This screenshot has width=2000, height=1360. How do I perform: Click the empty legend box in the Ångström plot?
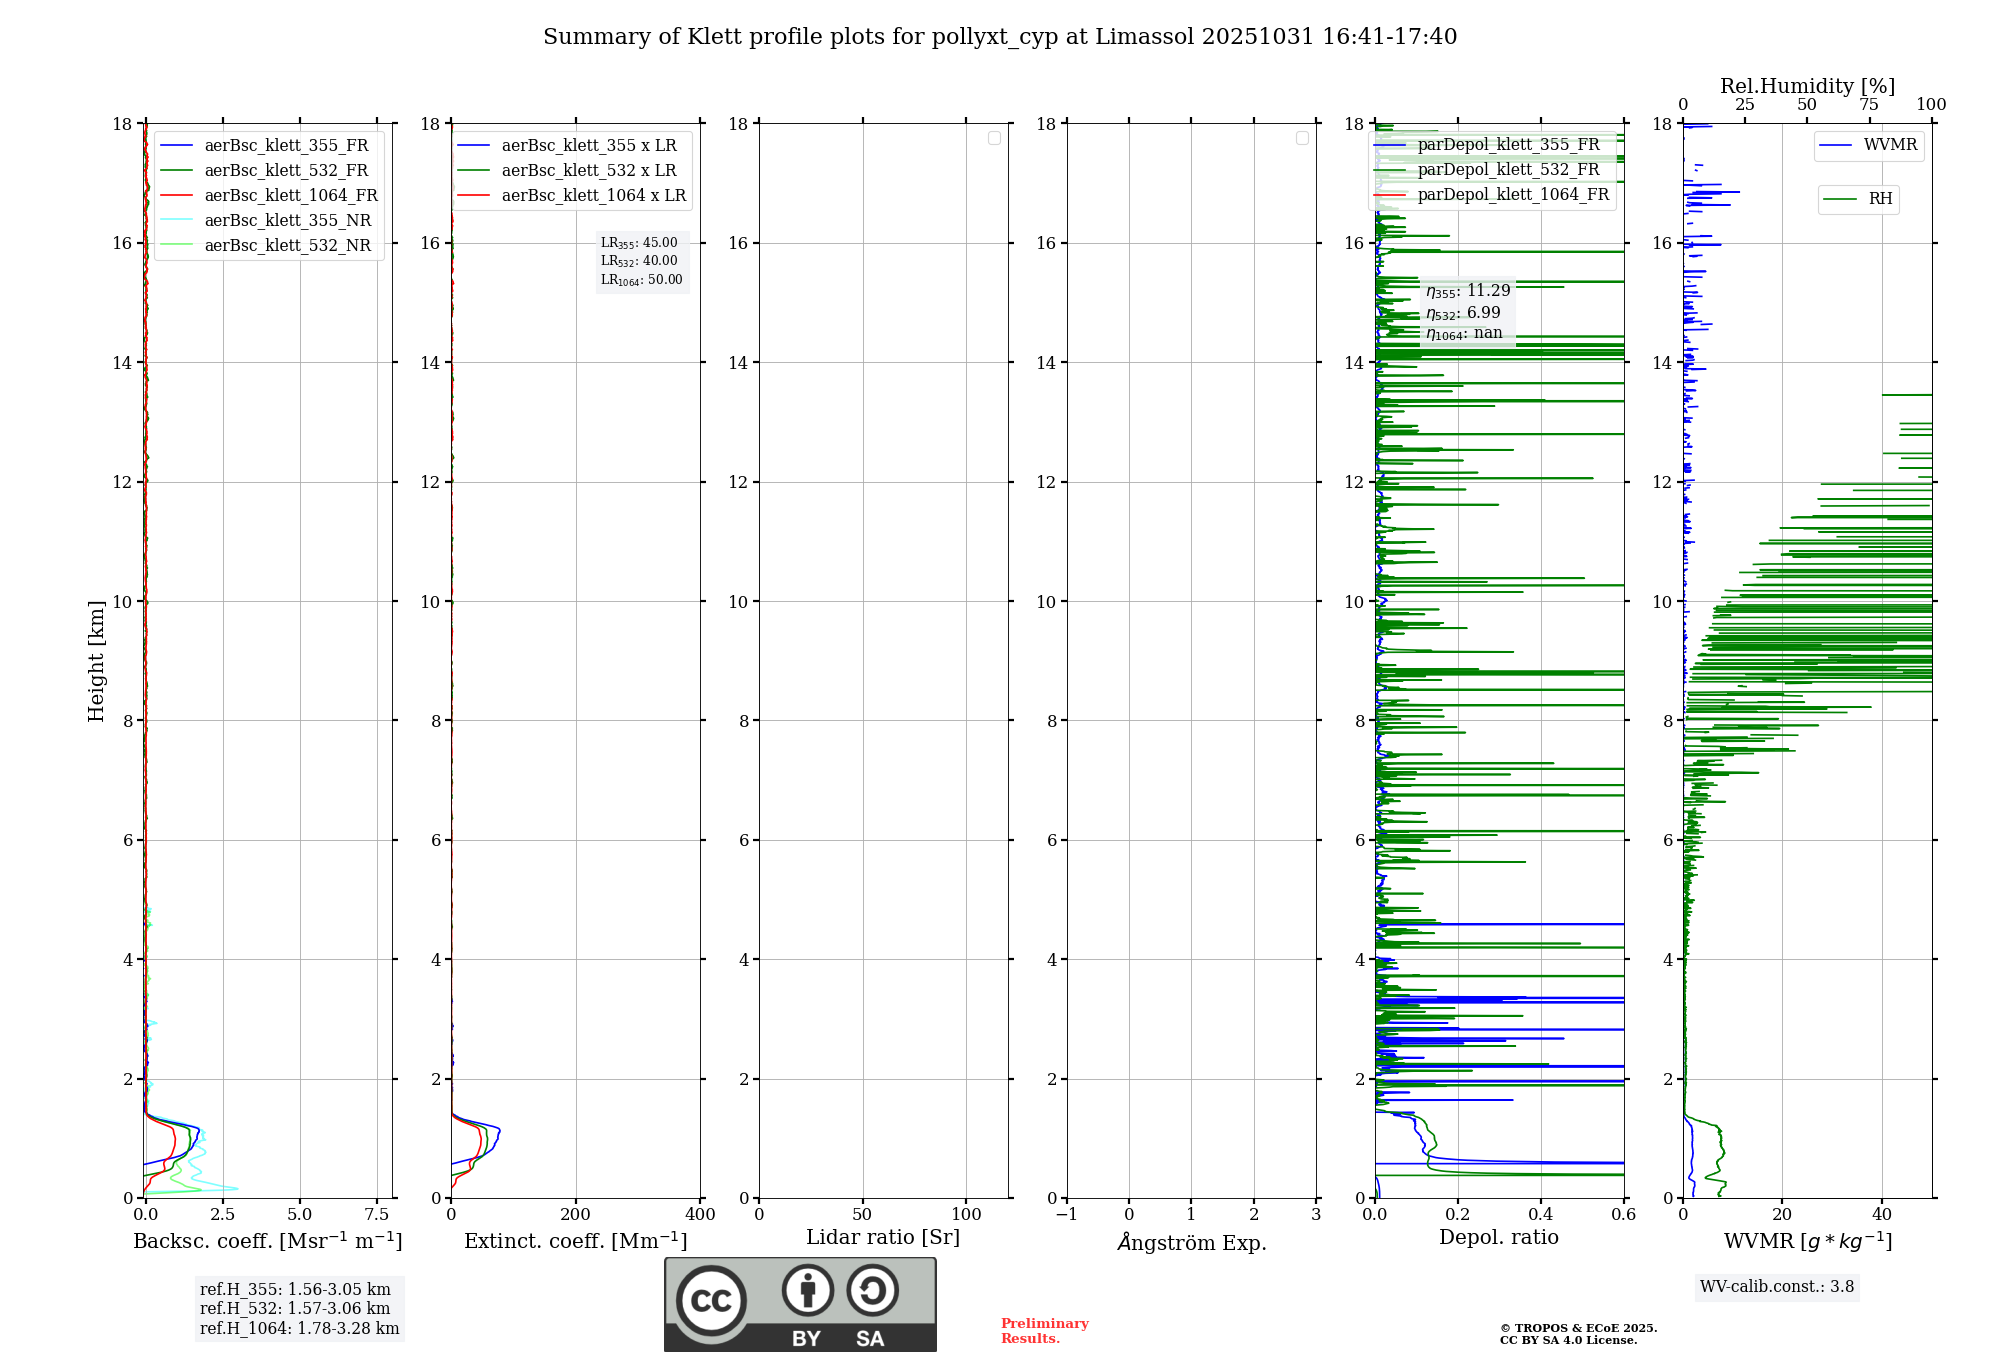pos(1302,138)
